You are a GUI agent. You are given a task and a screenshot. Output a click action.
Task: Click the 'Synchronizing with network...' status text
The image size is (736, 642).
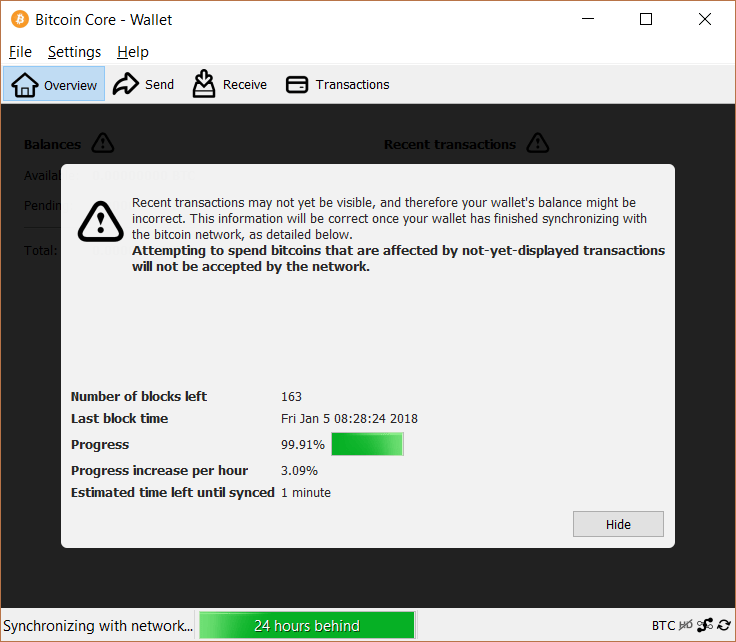click(97, 626)
